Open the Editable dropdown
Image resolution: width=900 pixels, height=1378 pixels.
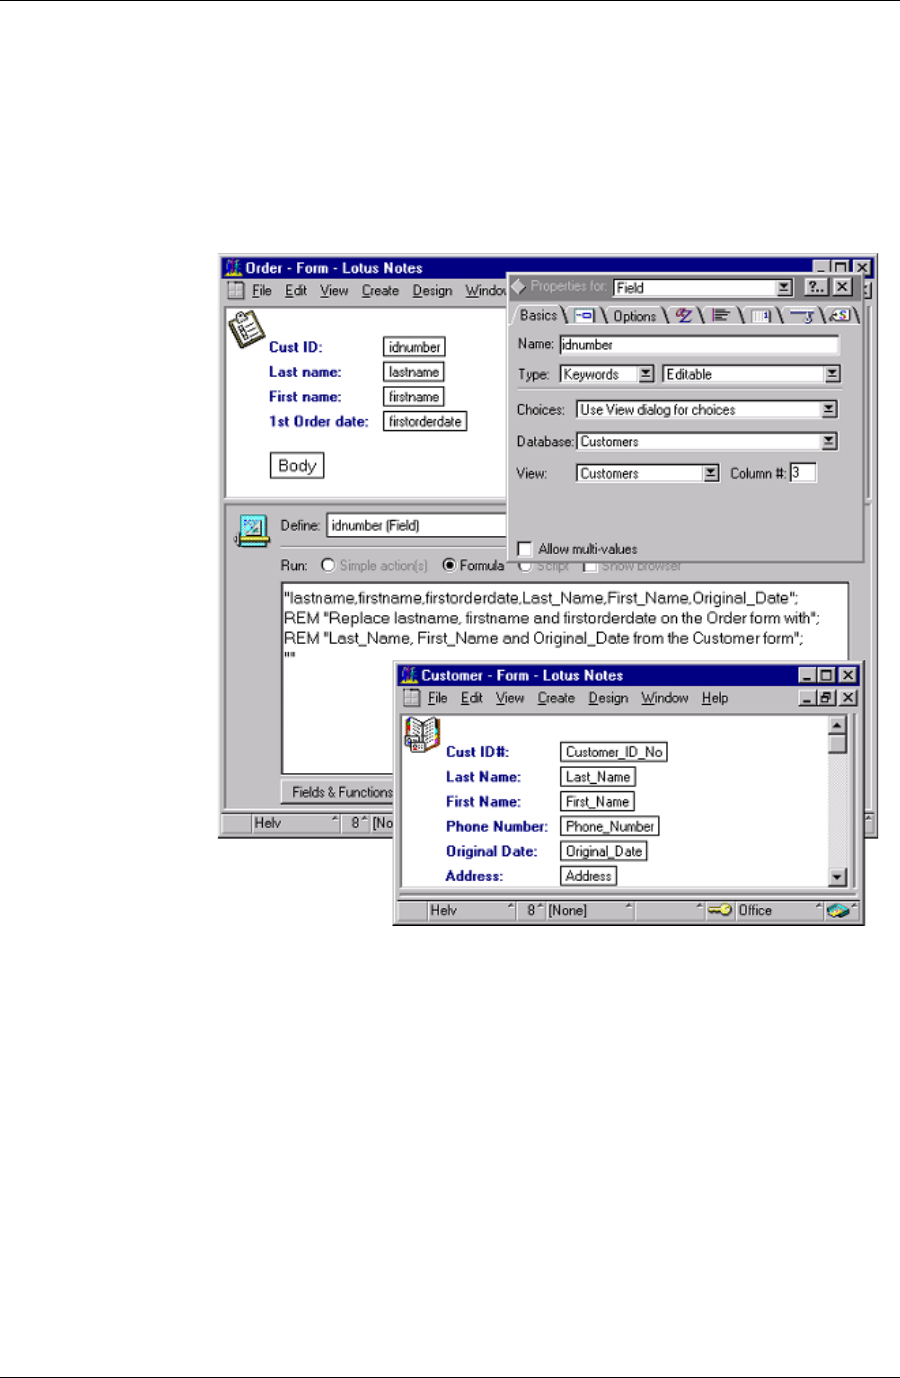tap(832, 374)
